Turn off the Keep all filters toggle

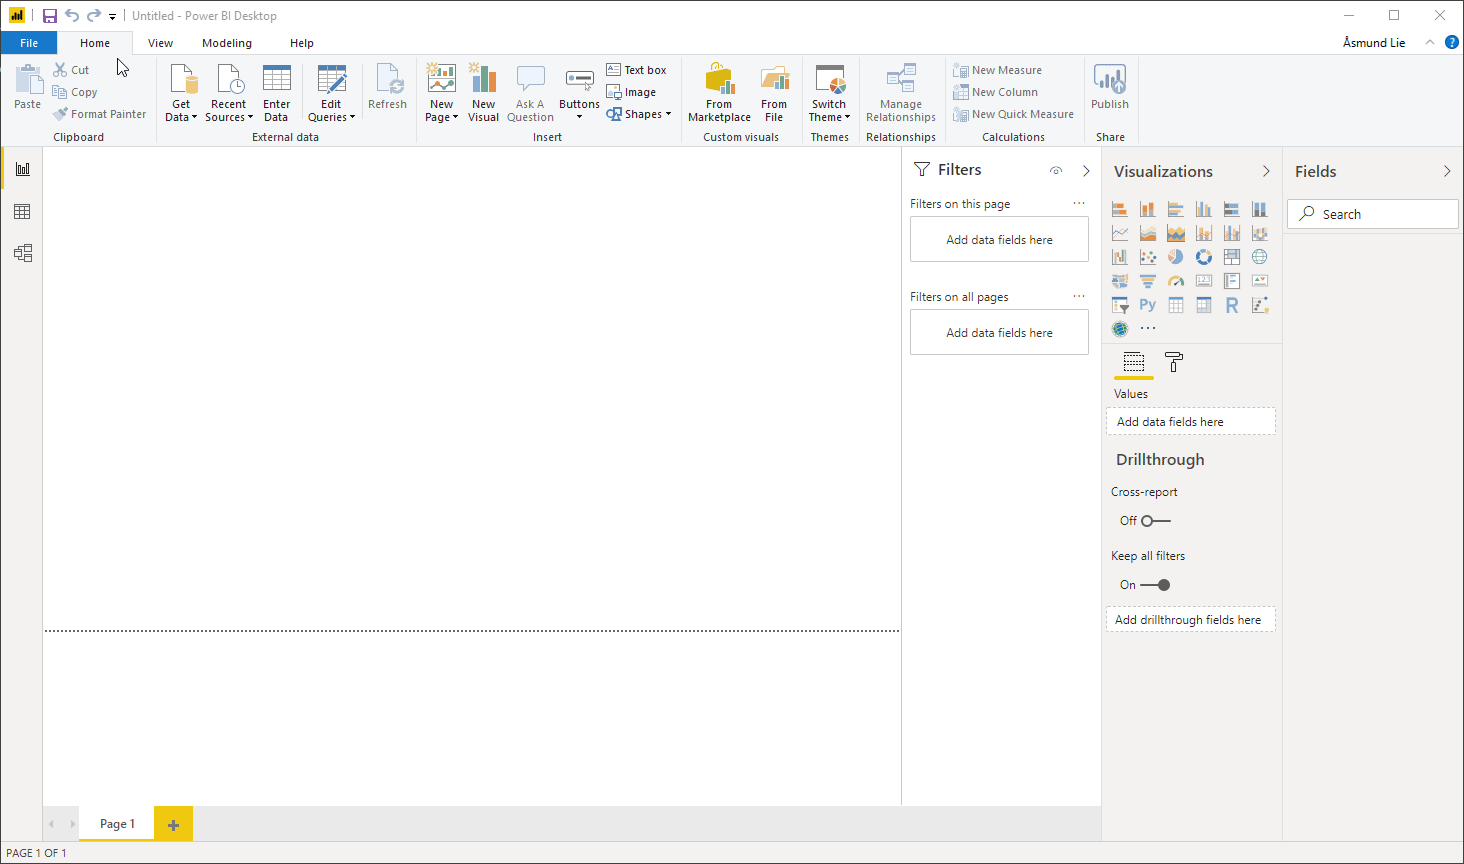[x=1155, y=585]
